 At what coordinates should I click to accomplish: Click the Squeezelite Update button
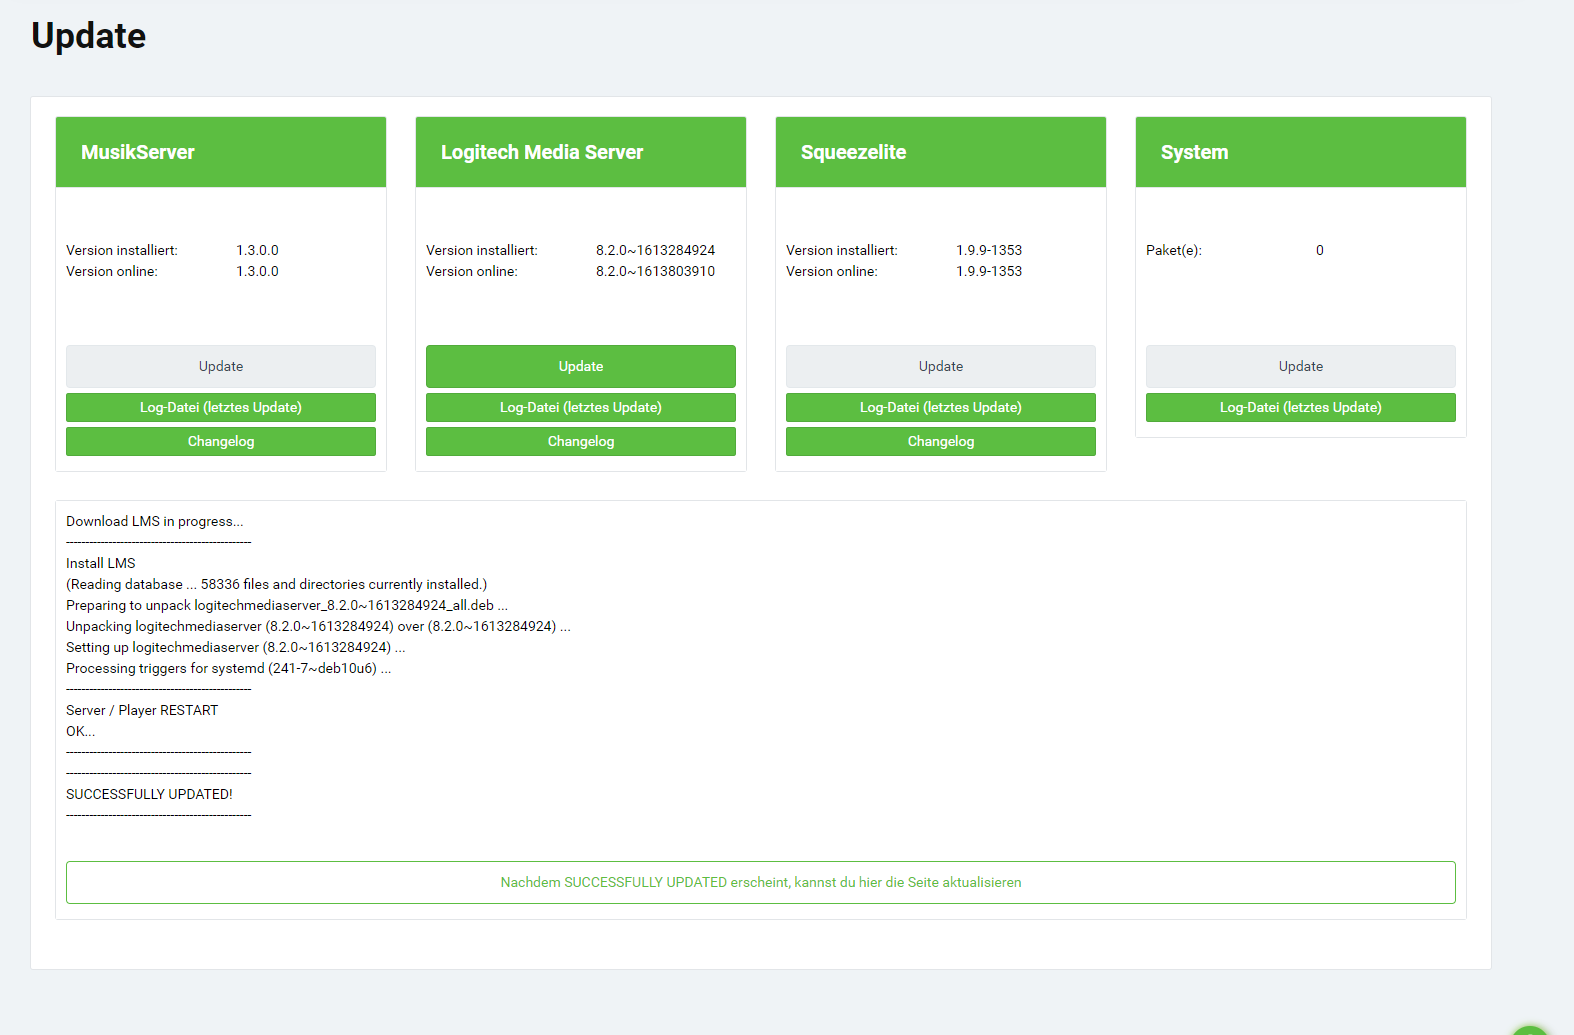(x=941, y=366)
